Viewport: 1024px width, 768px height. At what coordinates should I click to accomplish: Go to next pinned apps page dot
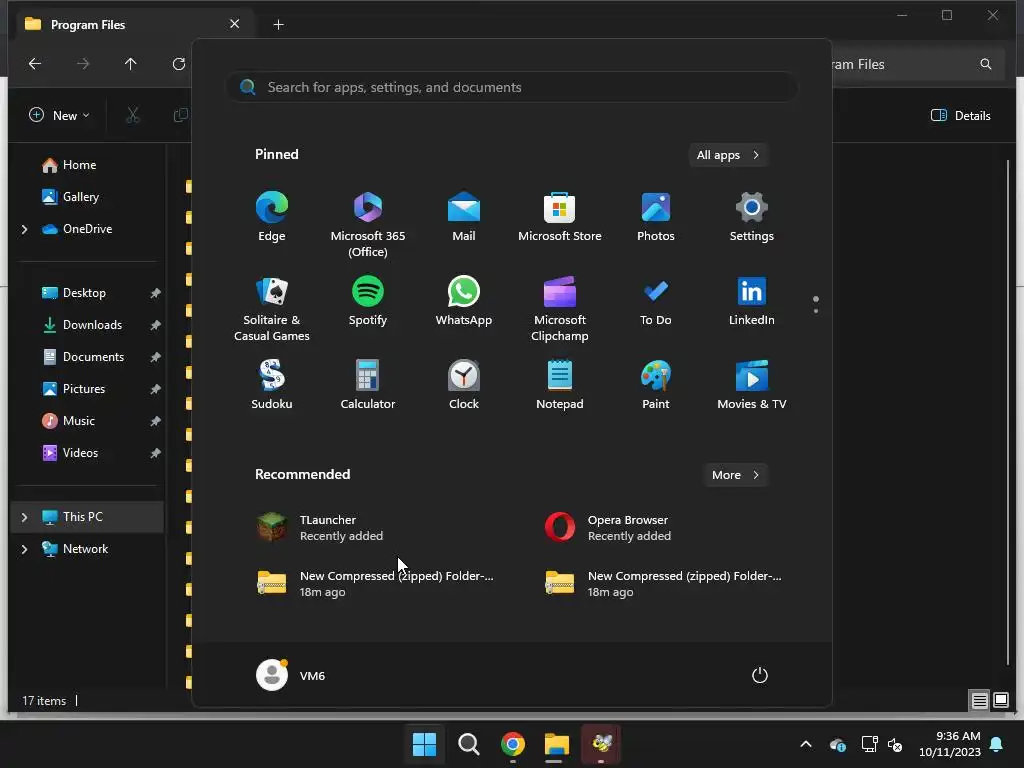tap(816, 311)
